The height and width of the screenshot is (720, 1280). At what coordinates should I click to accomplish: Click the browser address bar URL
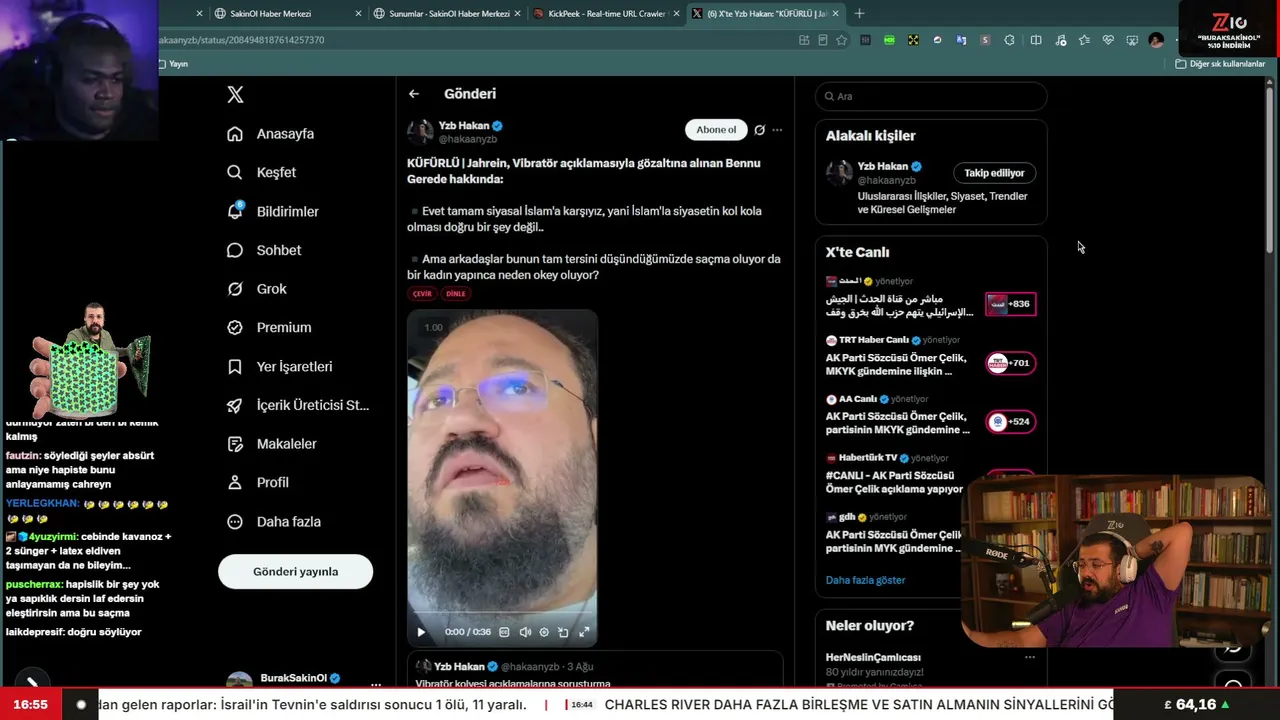(241, 40)
